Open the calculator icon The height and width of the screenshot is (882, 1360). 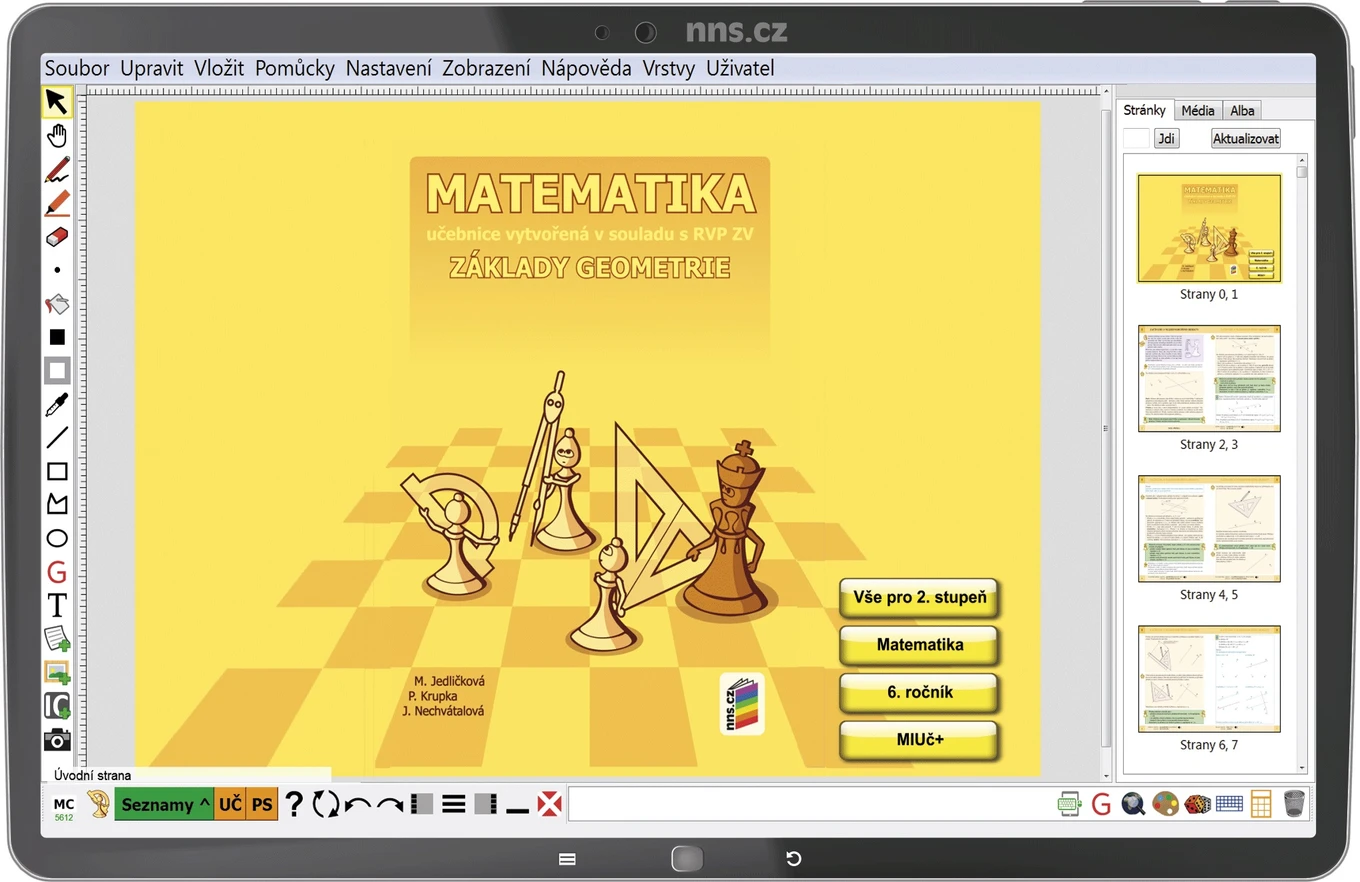tap(1261, 804)
